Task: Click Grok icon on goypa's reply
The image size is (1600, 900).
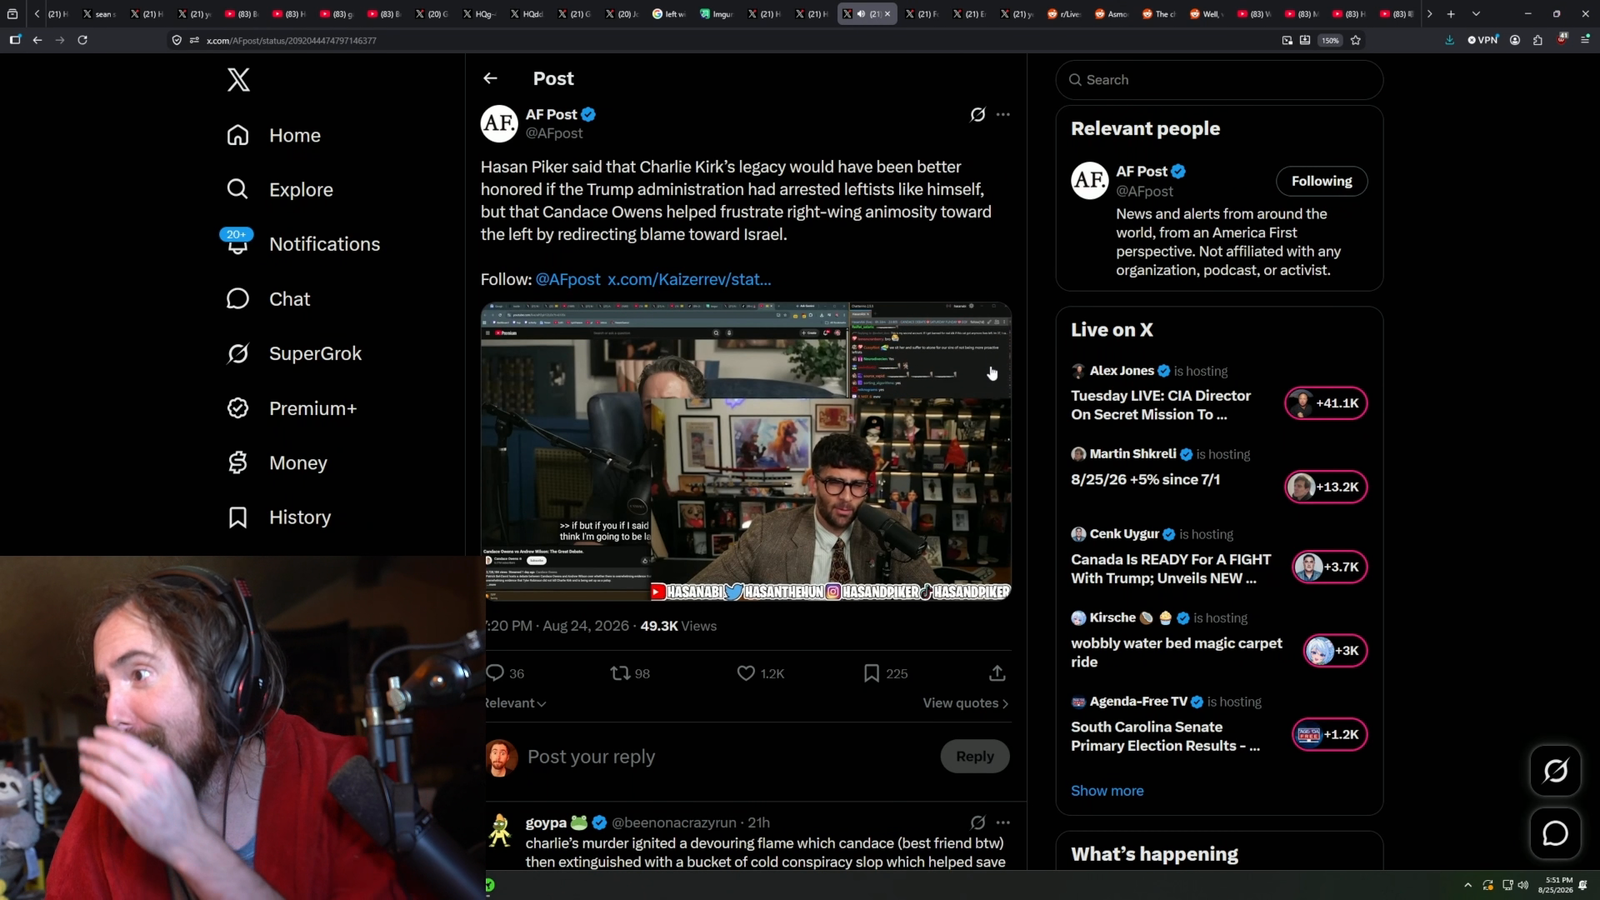Action: (x=978, y=823)
